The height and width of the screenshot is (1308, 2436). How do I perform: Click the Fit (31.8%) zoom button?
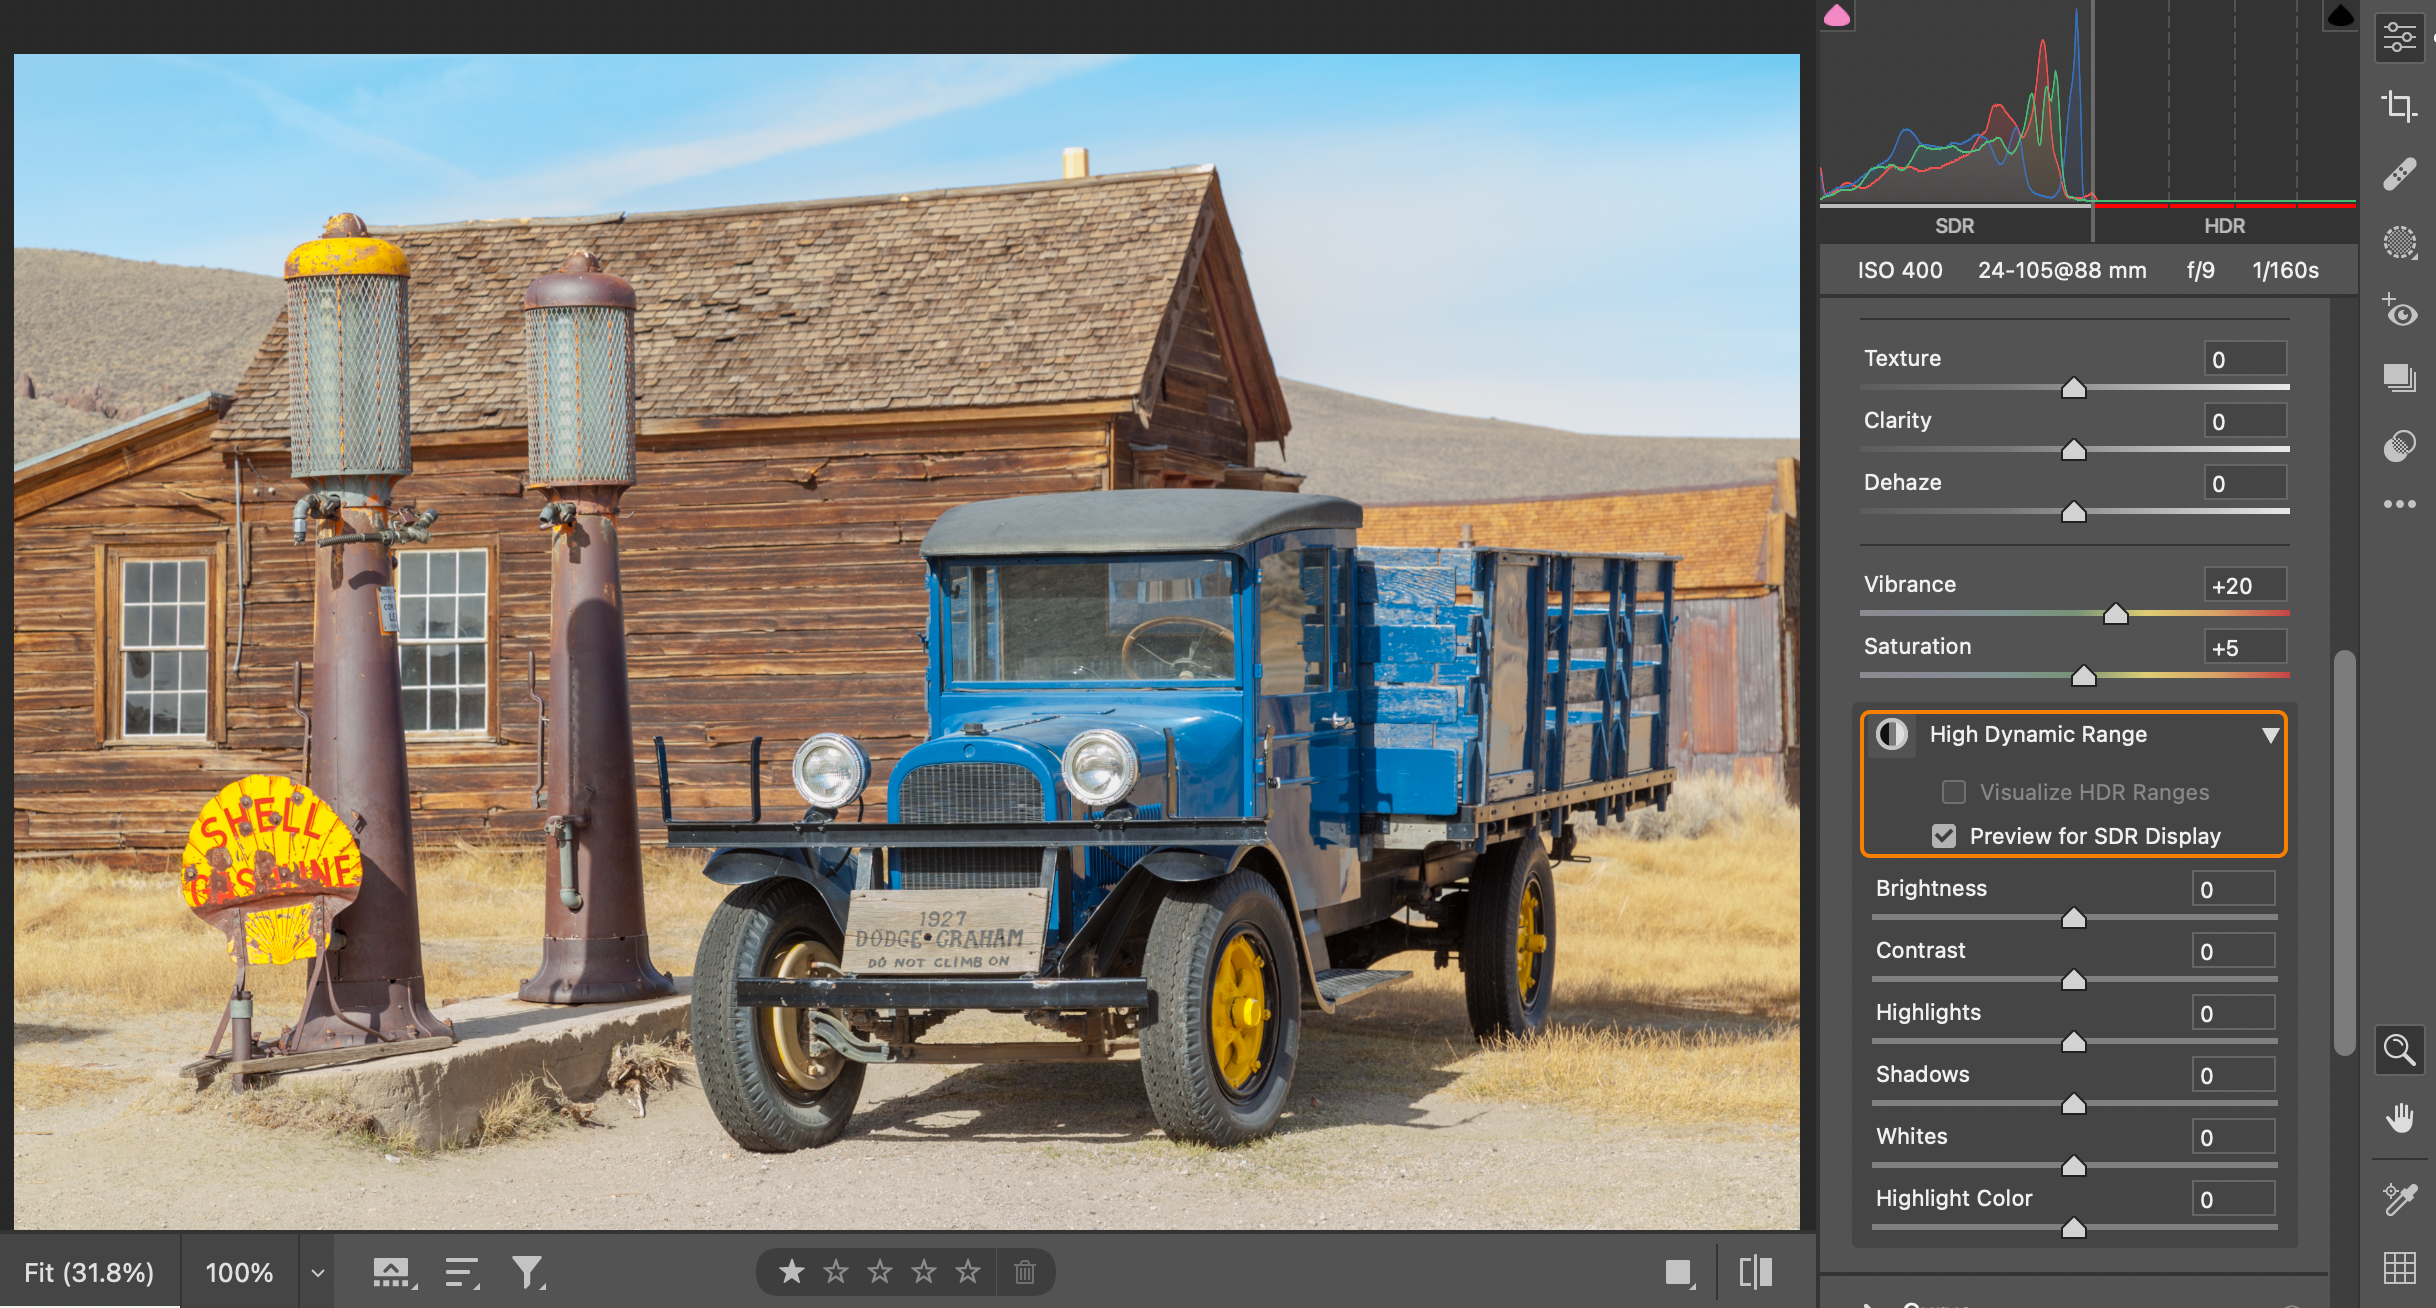tap(89, 1273)
